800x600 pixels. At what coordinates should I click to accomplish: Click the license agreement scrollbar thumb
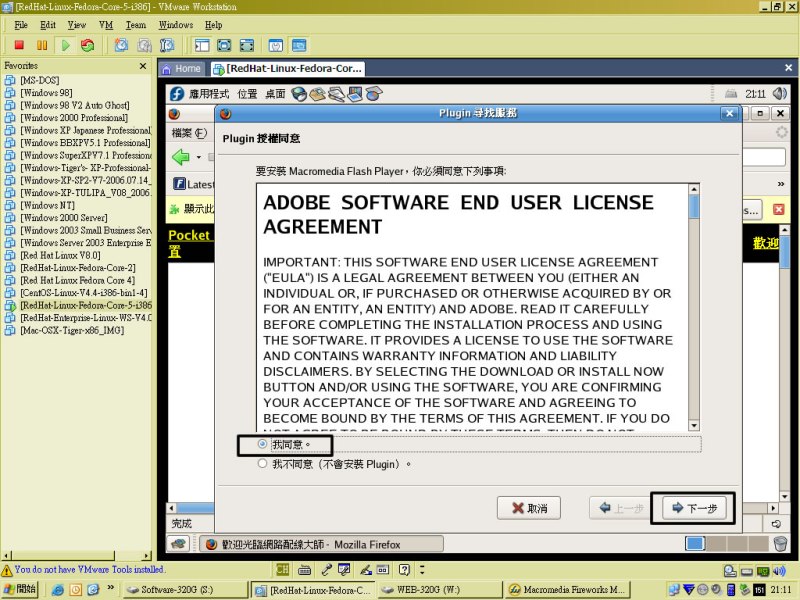(693, 207)
